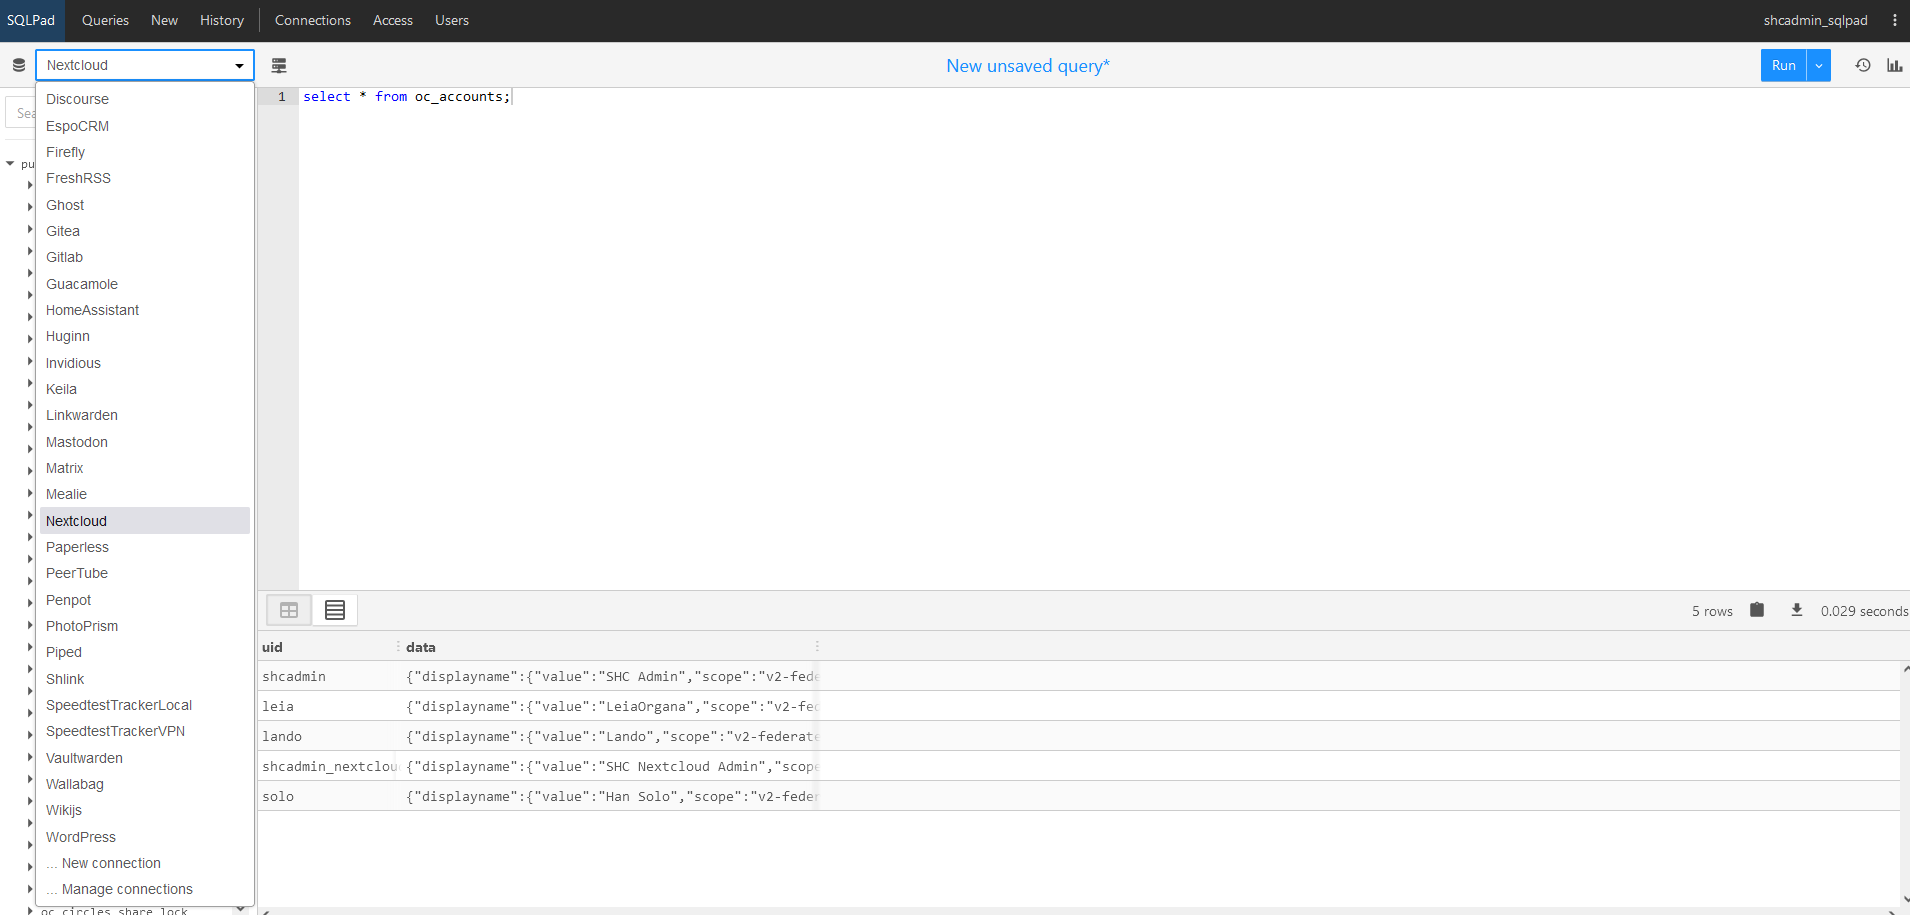
Task: Select Gitea connection
Action: (145, 231)
